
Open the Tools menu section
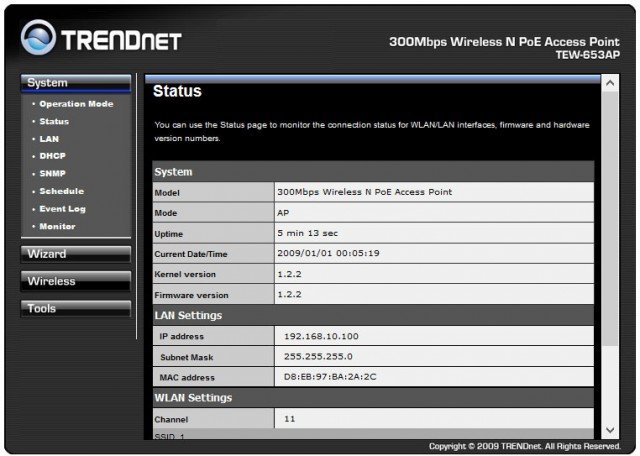click(x=75, y=309)
